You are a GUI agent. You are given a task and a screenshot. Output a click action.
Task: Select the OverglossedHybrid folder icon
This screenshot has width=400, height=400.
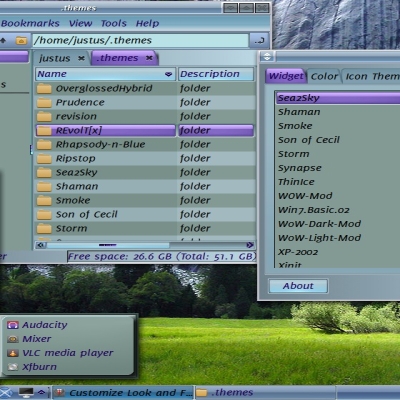pyautogui.click(x=44, y=89)
